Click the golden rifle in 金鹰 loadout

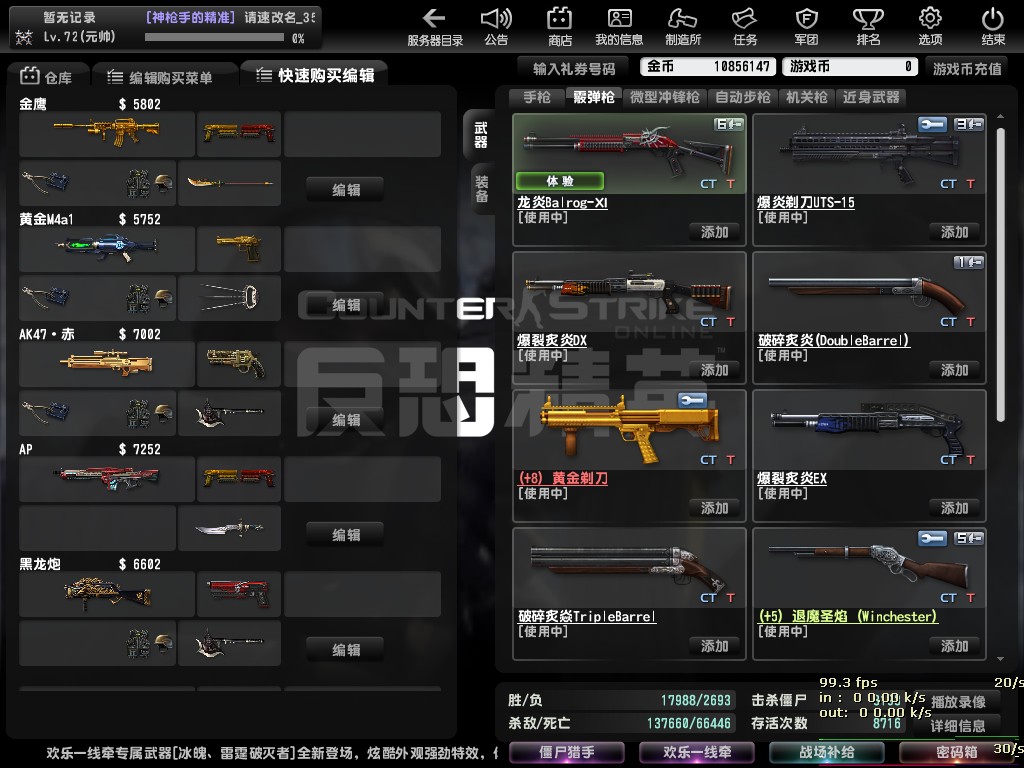(x=106, y=133)
